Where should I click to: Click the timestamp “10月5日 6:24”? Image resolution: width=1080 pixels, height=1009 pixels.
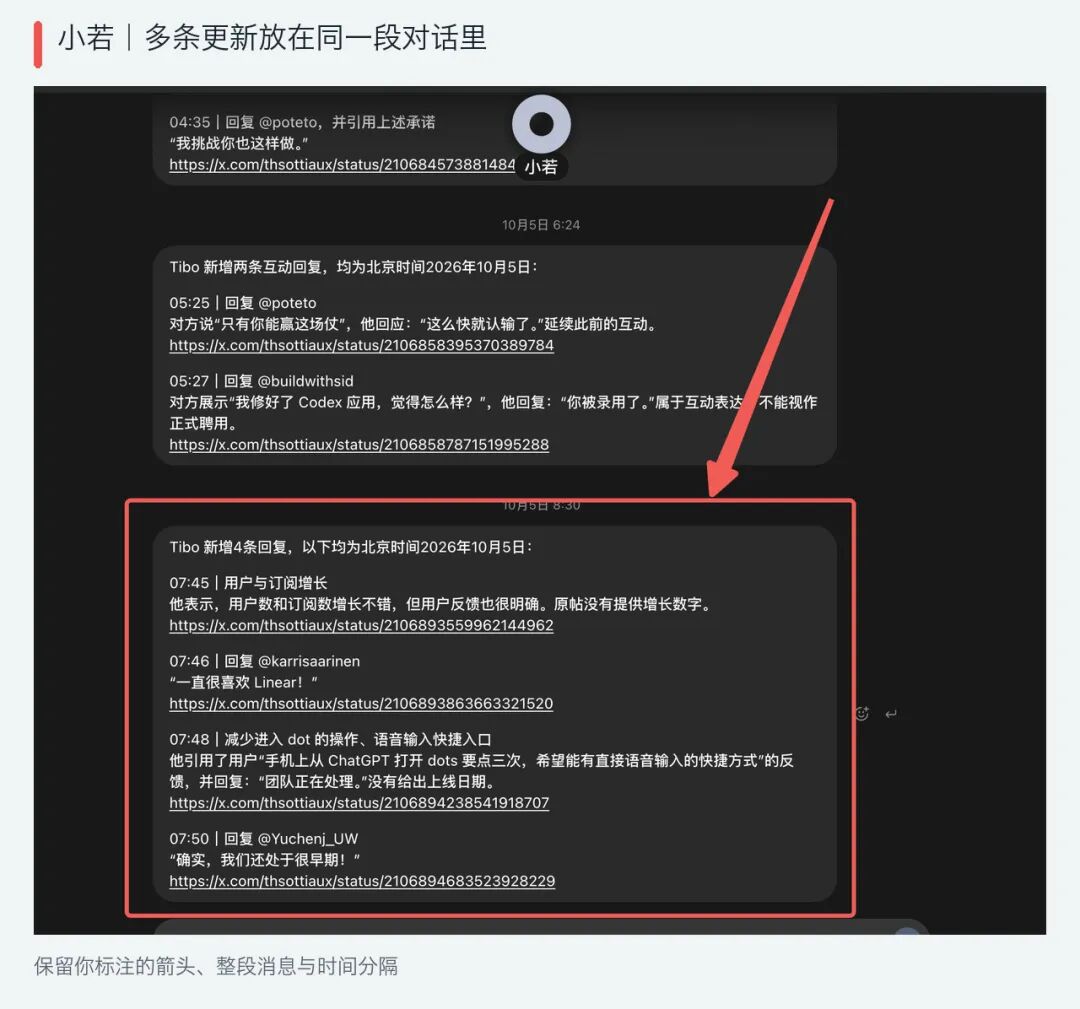click(541, 225)
